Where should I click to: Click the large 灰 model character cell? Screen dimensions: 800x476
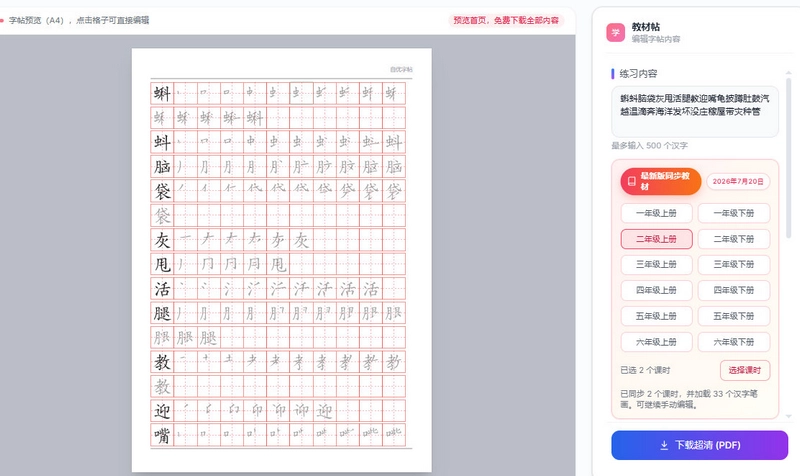[x=162, y=240]
